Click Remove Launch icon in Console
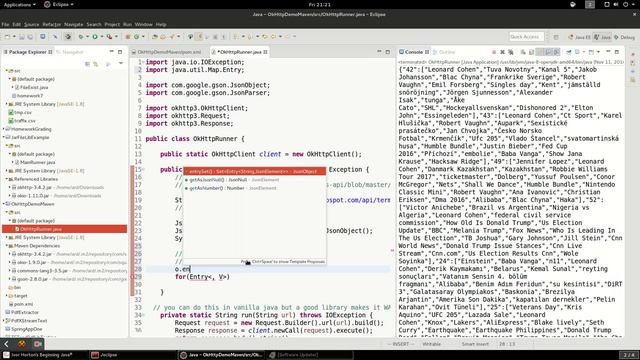 point(502,52)
